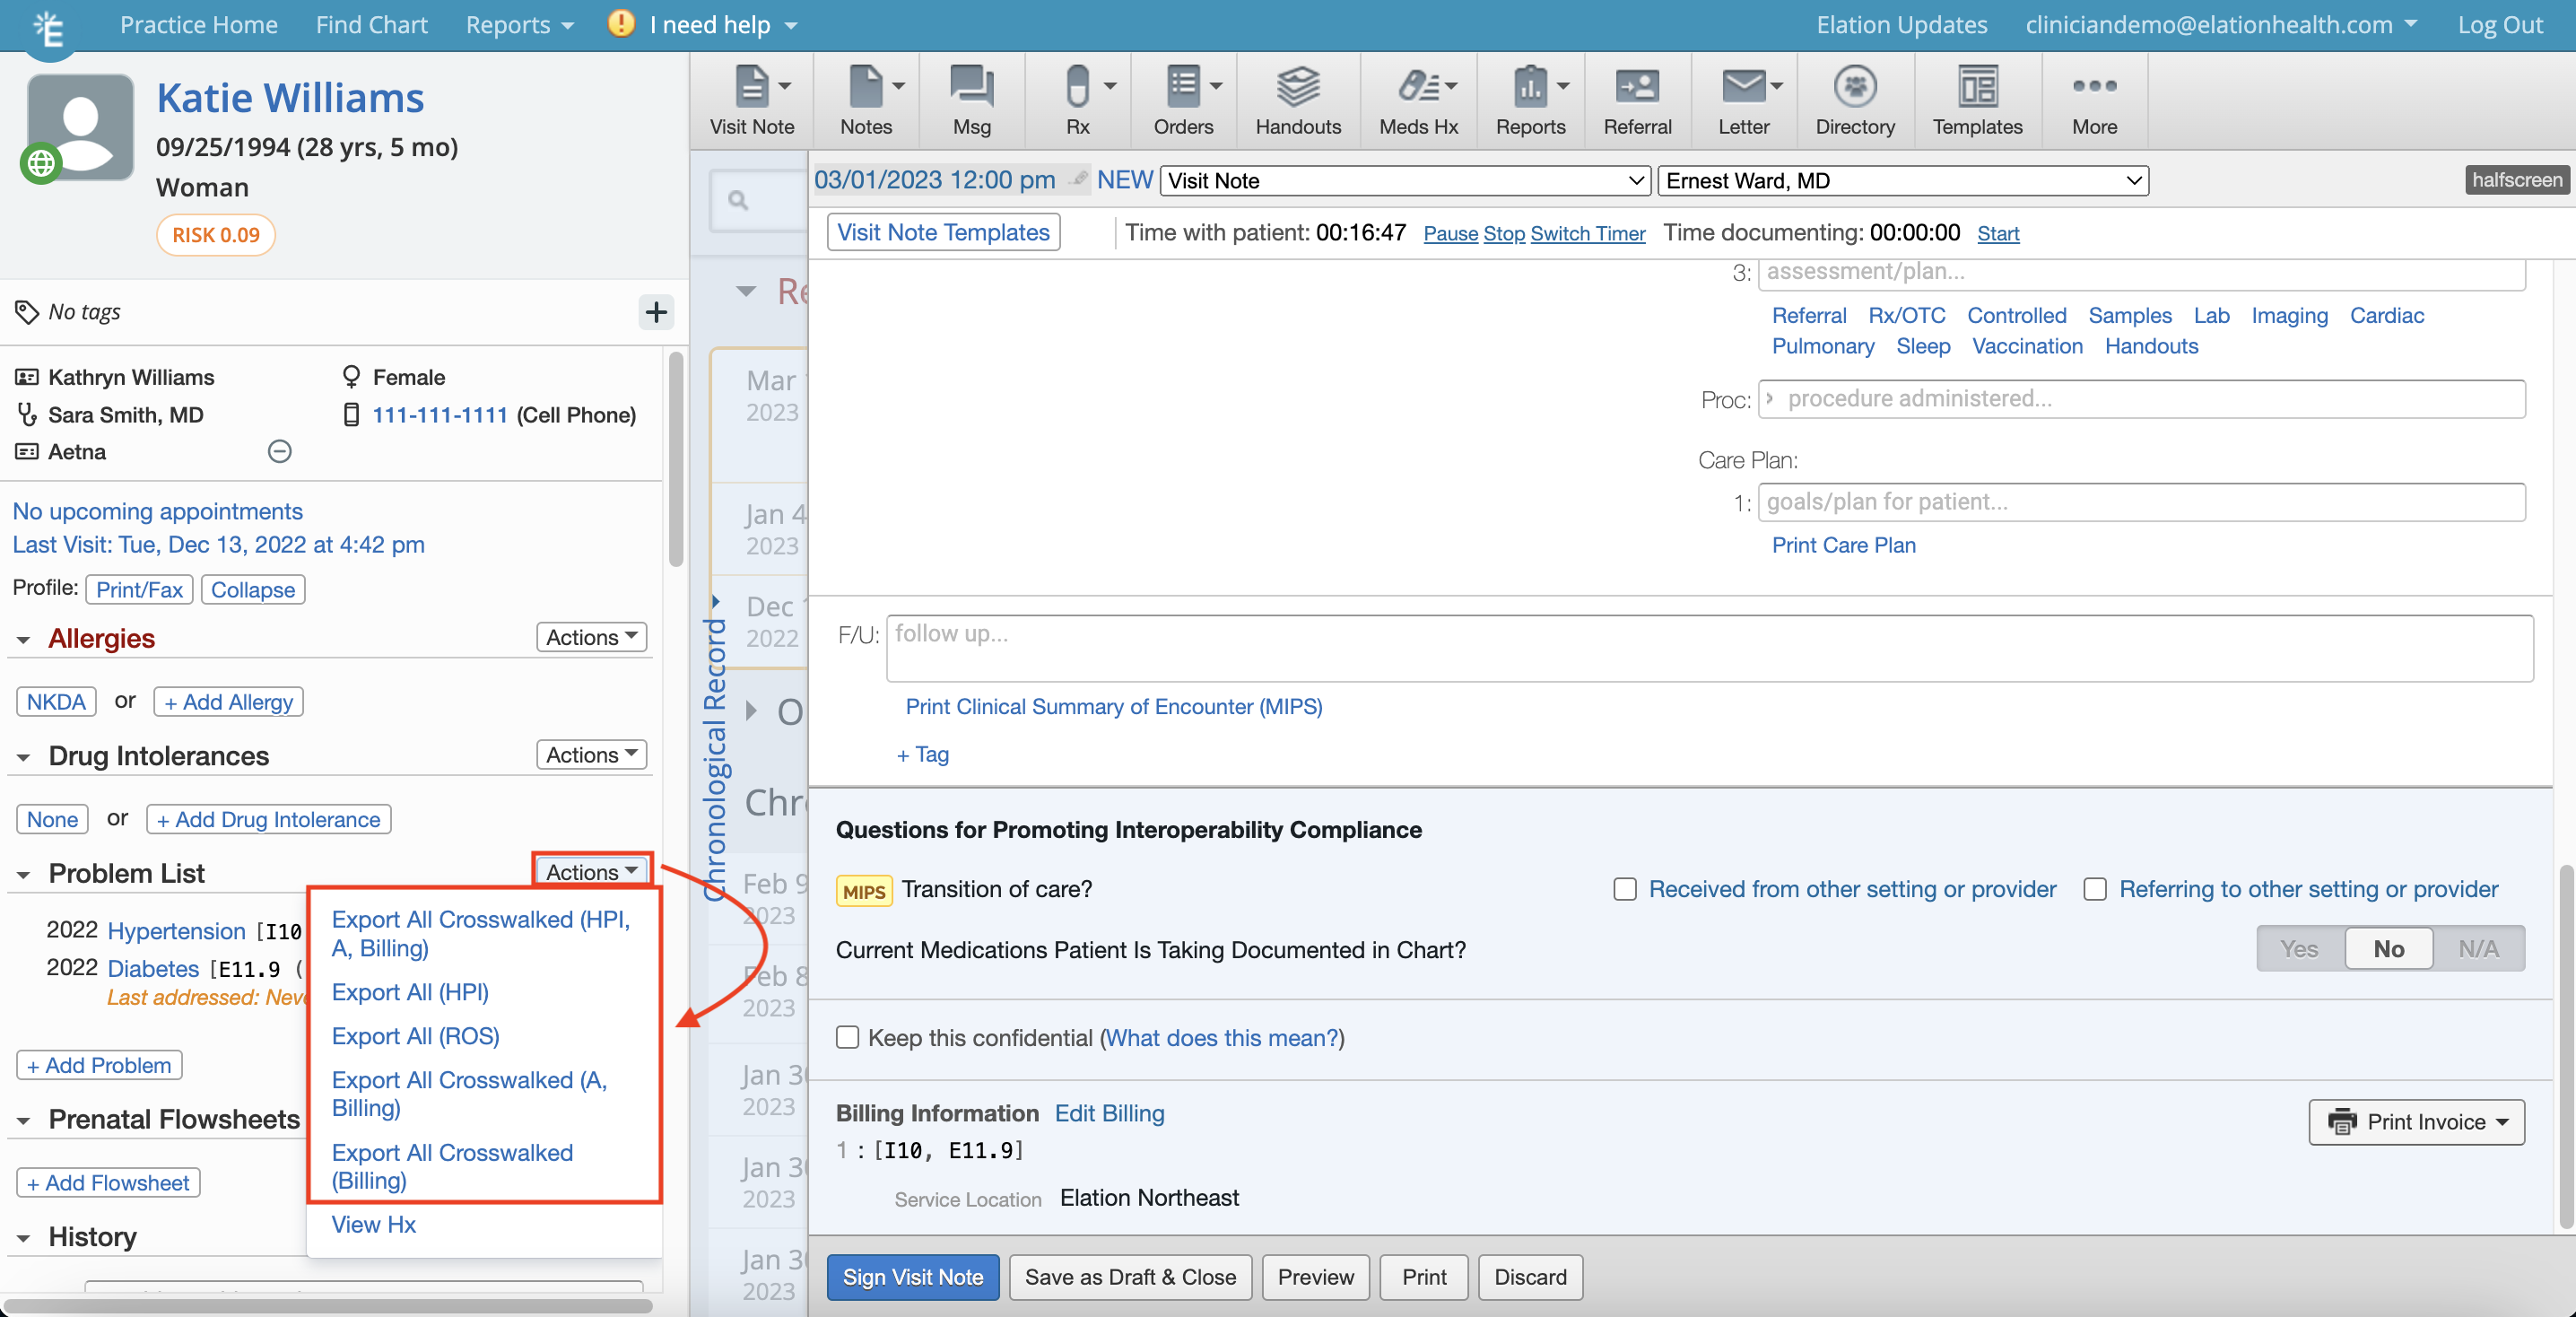2576x1317 pixels.
Task: Open the Problem List Actions dropdown
Action: tap(590, 871)
